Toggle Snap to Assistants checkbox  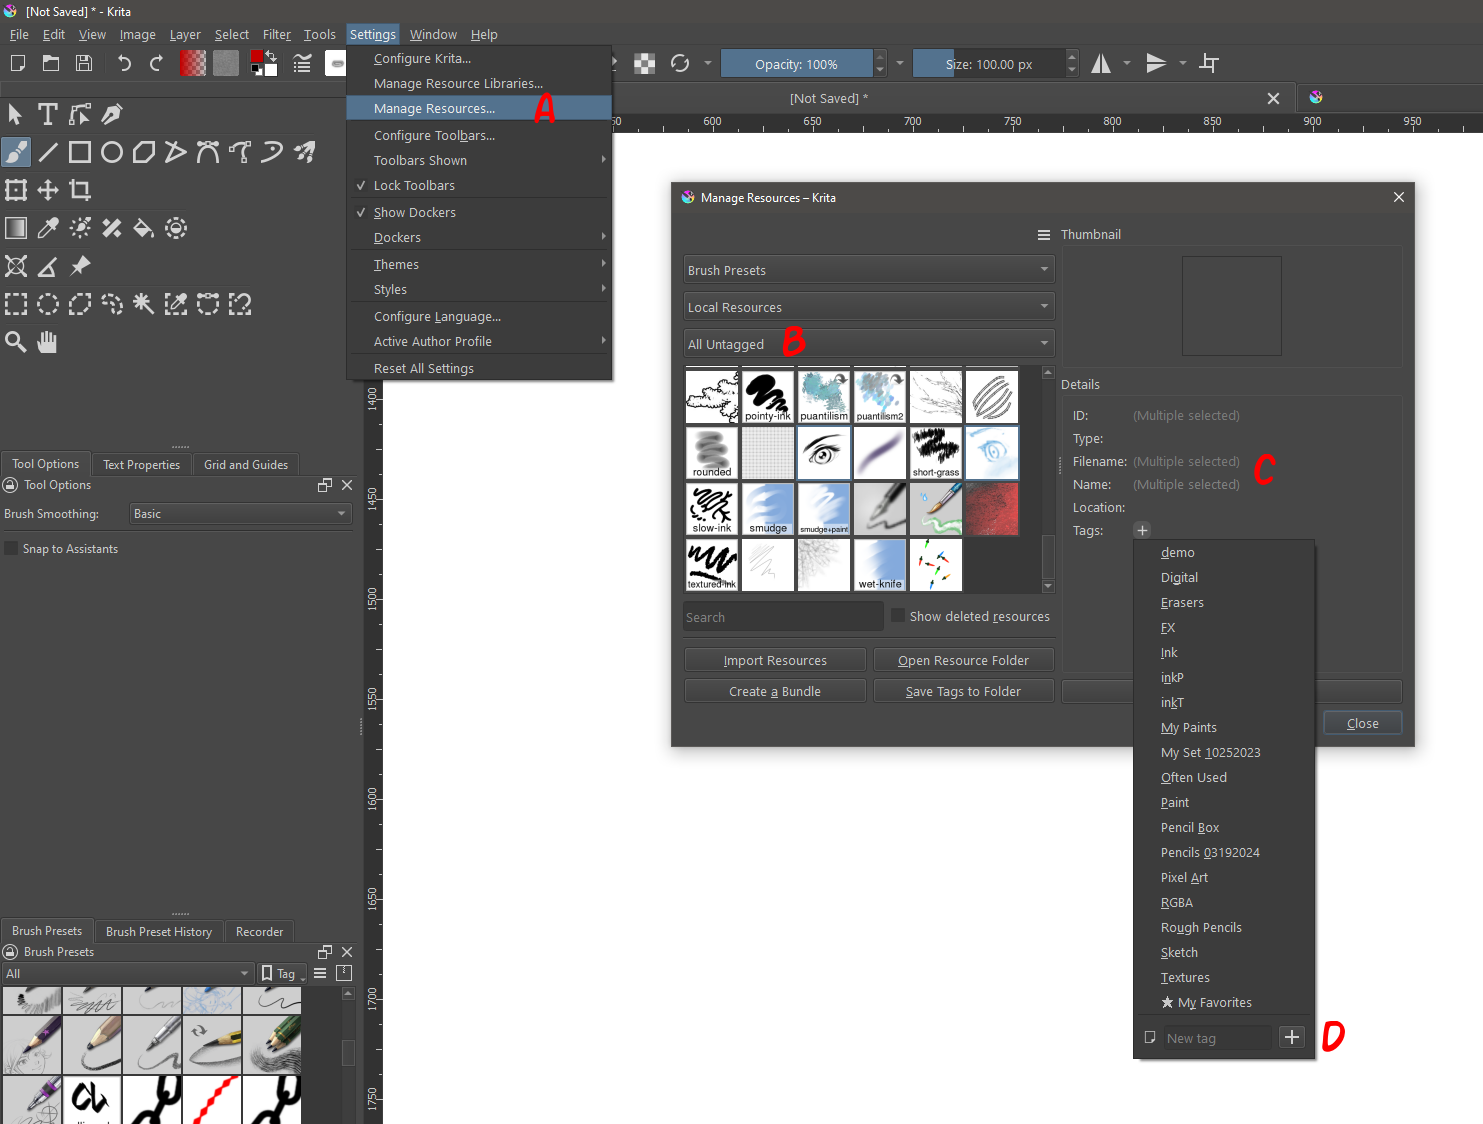[x=12, y=549]
